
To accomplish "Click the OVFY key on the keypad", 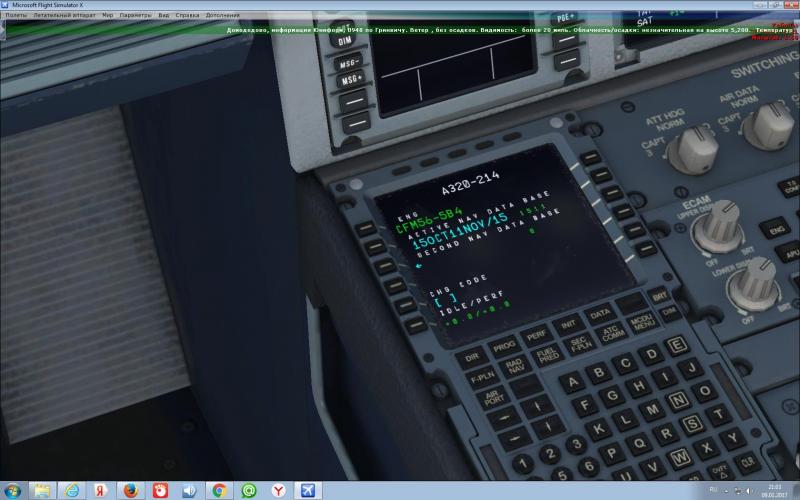I will pyautogui.click(x=719, y=470).
